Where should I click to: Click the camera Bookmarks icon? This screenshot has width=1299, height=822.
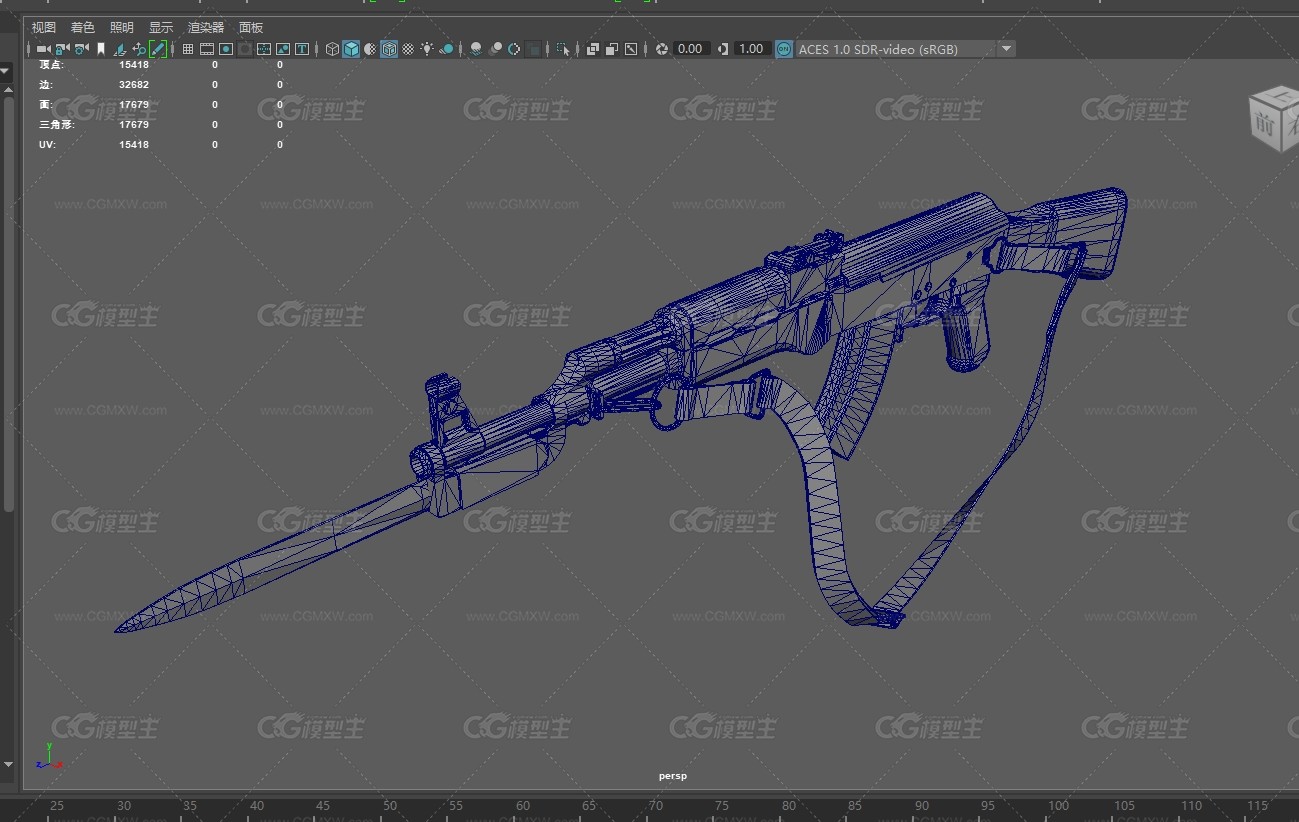[x=100, y=48]
